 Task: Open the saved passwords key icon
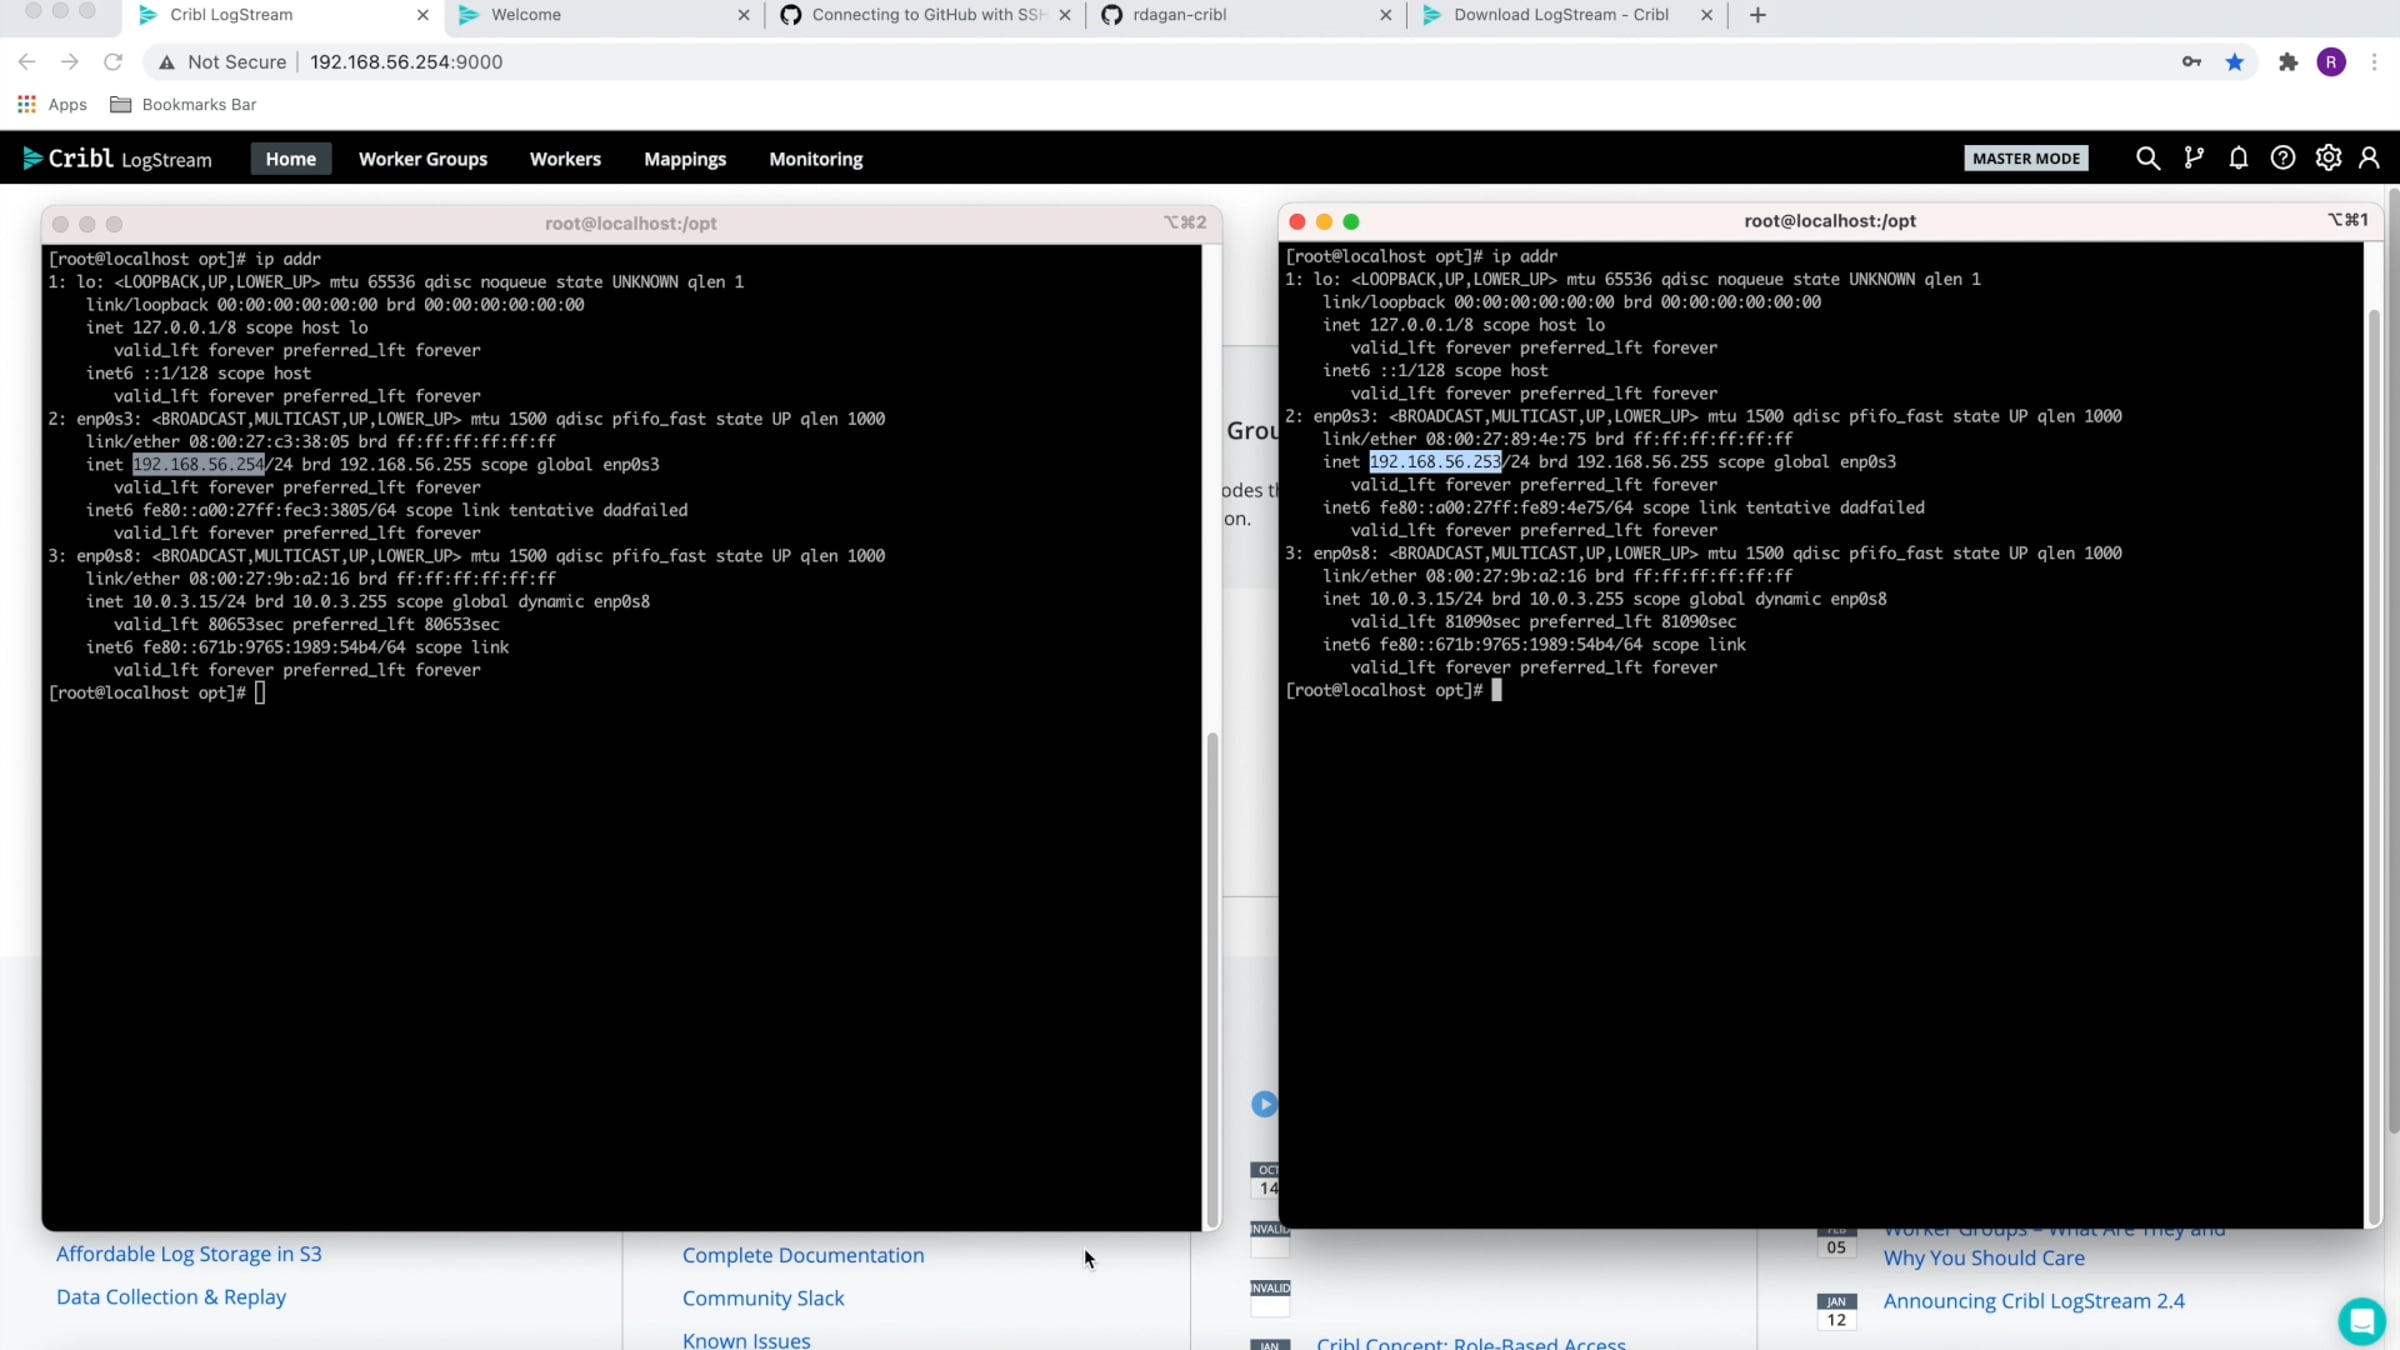2192,62
